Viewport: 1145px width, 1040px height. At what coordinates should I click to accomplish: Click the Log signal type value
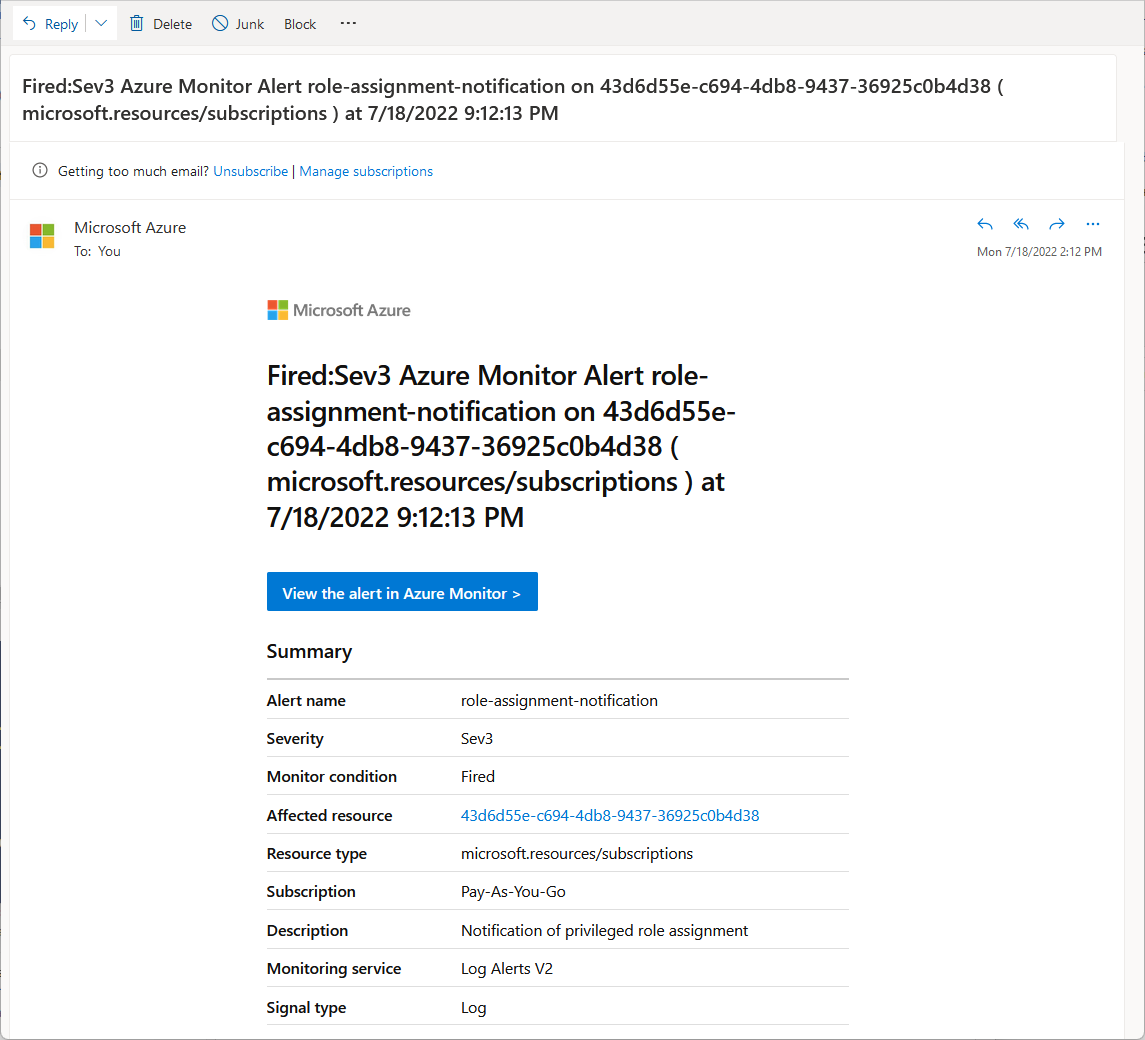[473, 1008]
